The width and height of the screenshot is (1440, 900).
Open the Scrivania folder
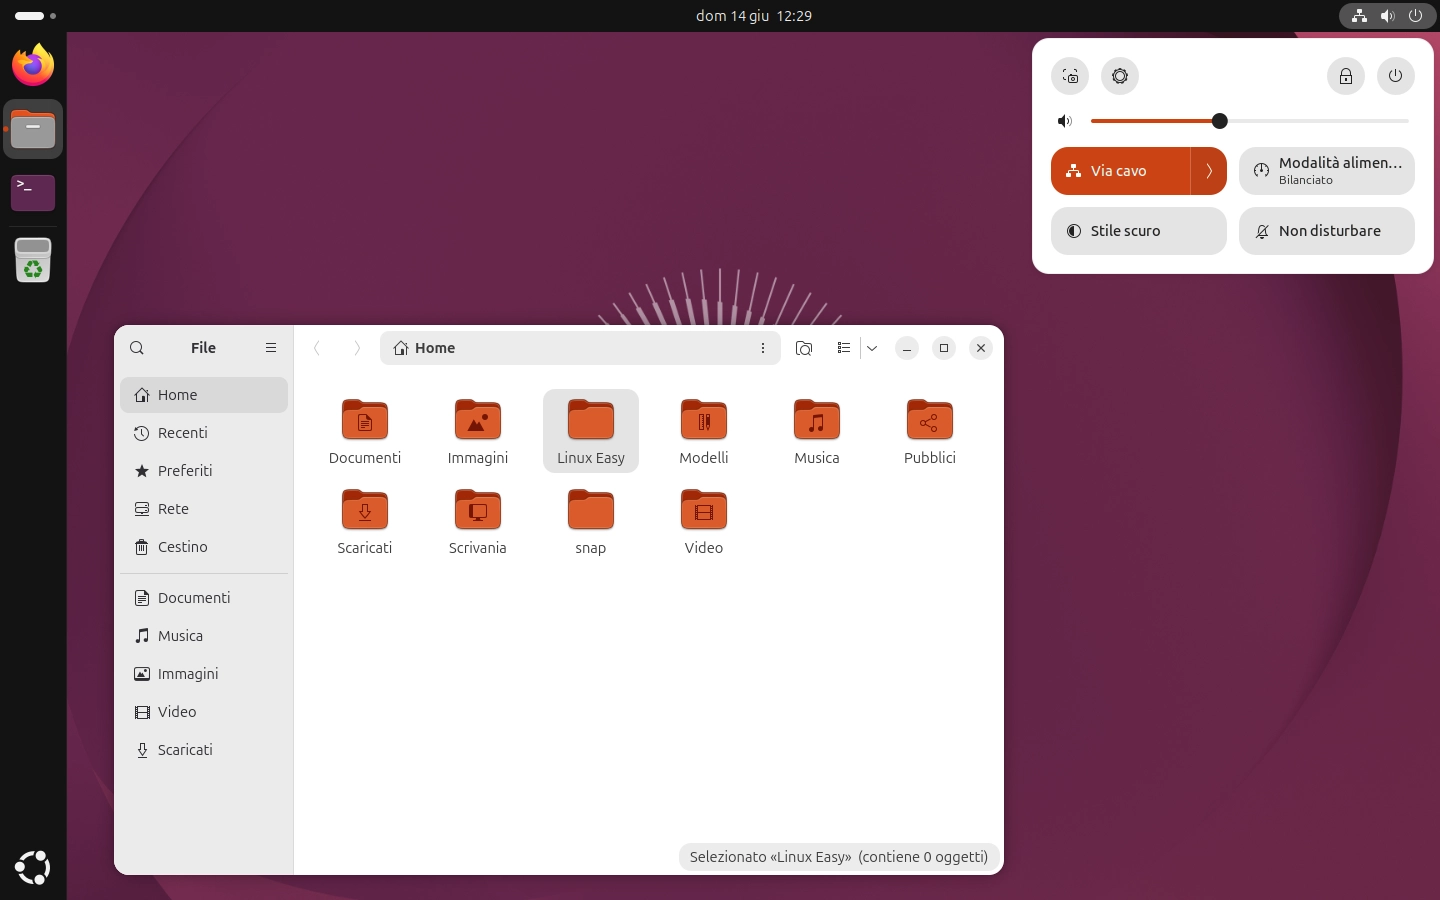[x=478, y=510]
